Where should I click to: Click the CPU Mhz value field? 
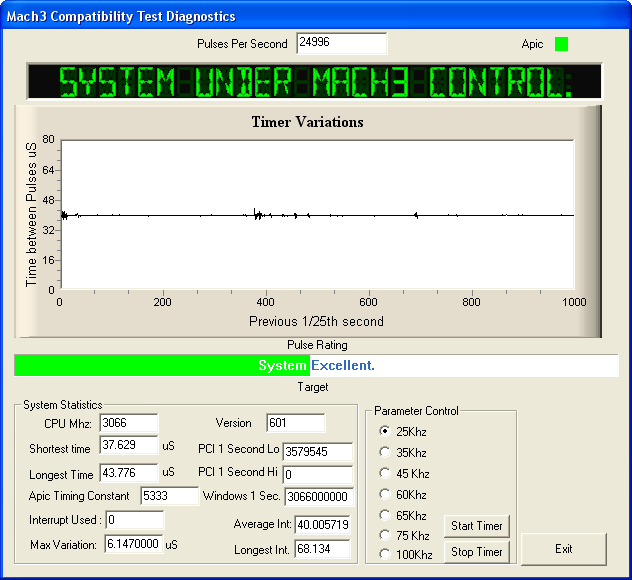coord(128,423)
